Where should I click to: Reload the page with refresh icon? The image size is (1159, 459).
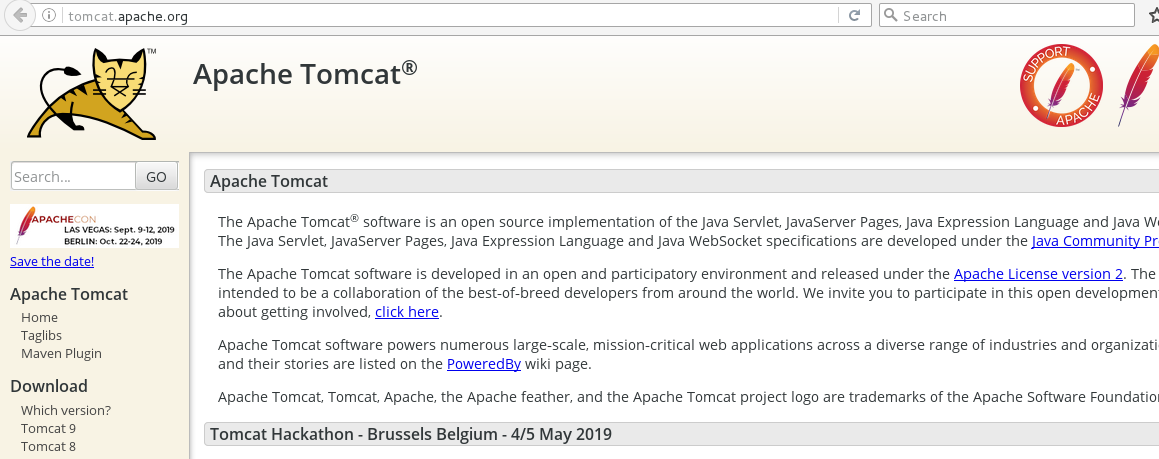[854, 16]
